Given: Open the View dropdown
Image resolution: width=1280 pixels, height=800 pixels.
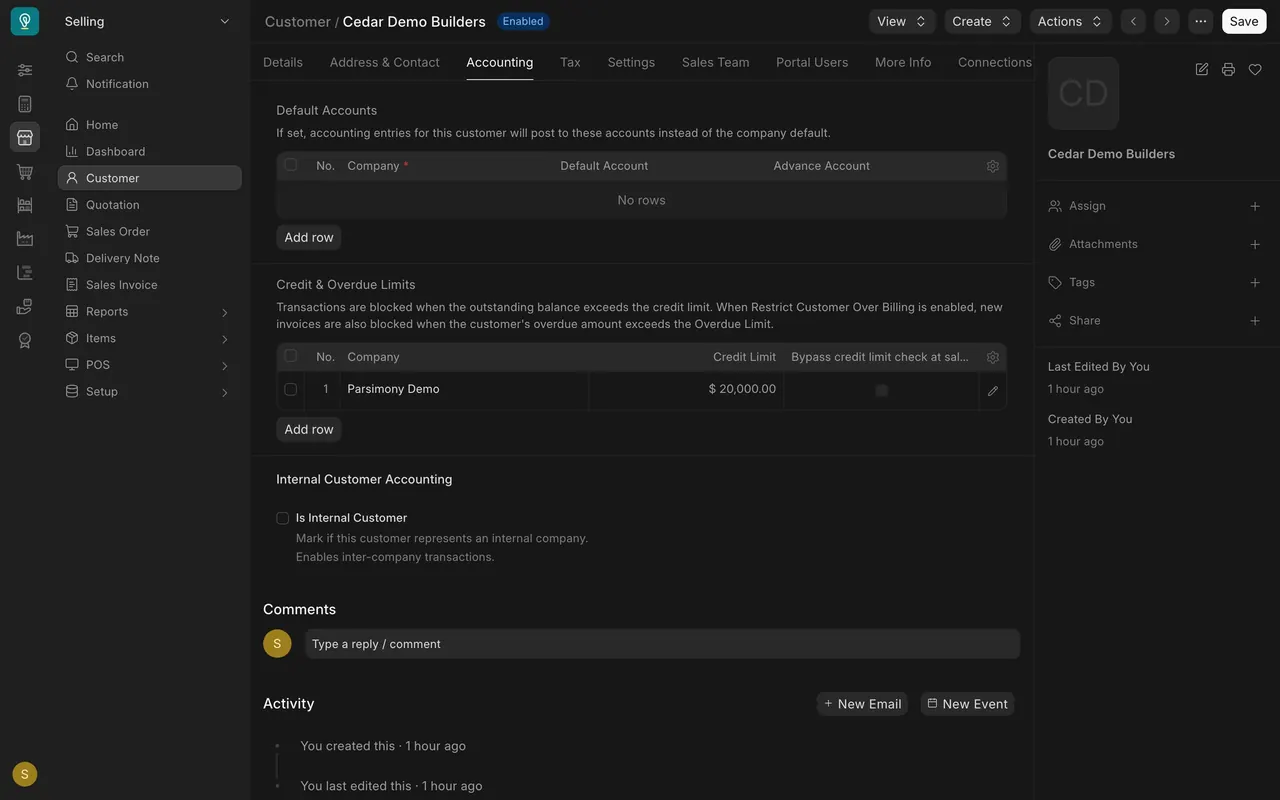Looking at the screenshot, I should pyautogui.click(x=902, y=21).
